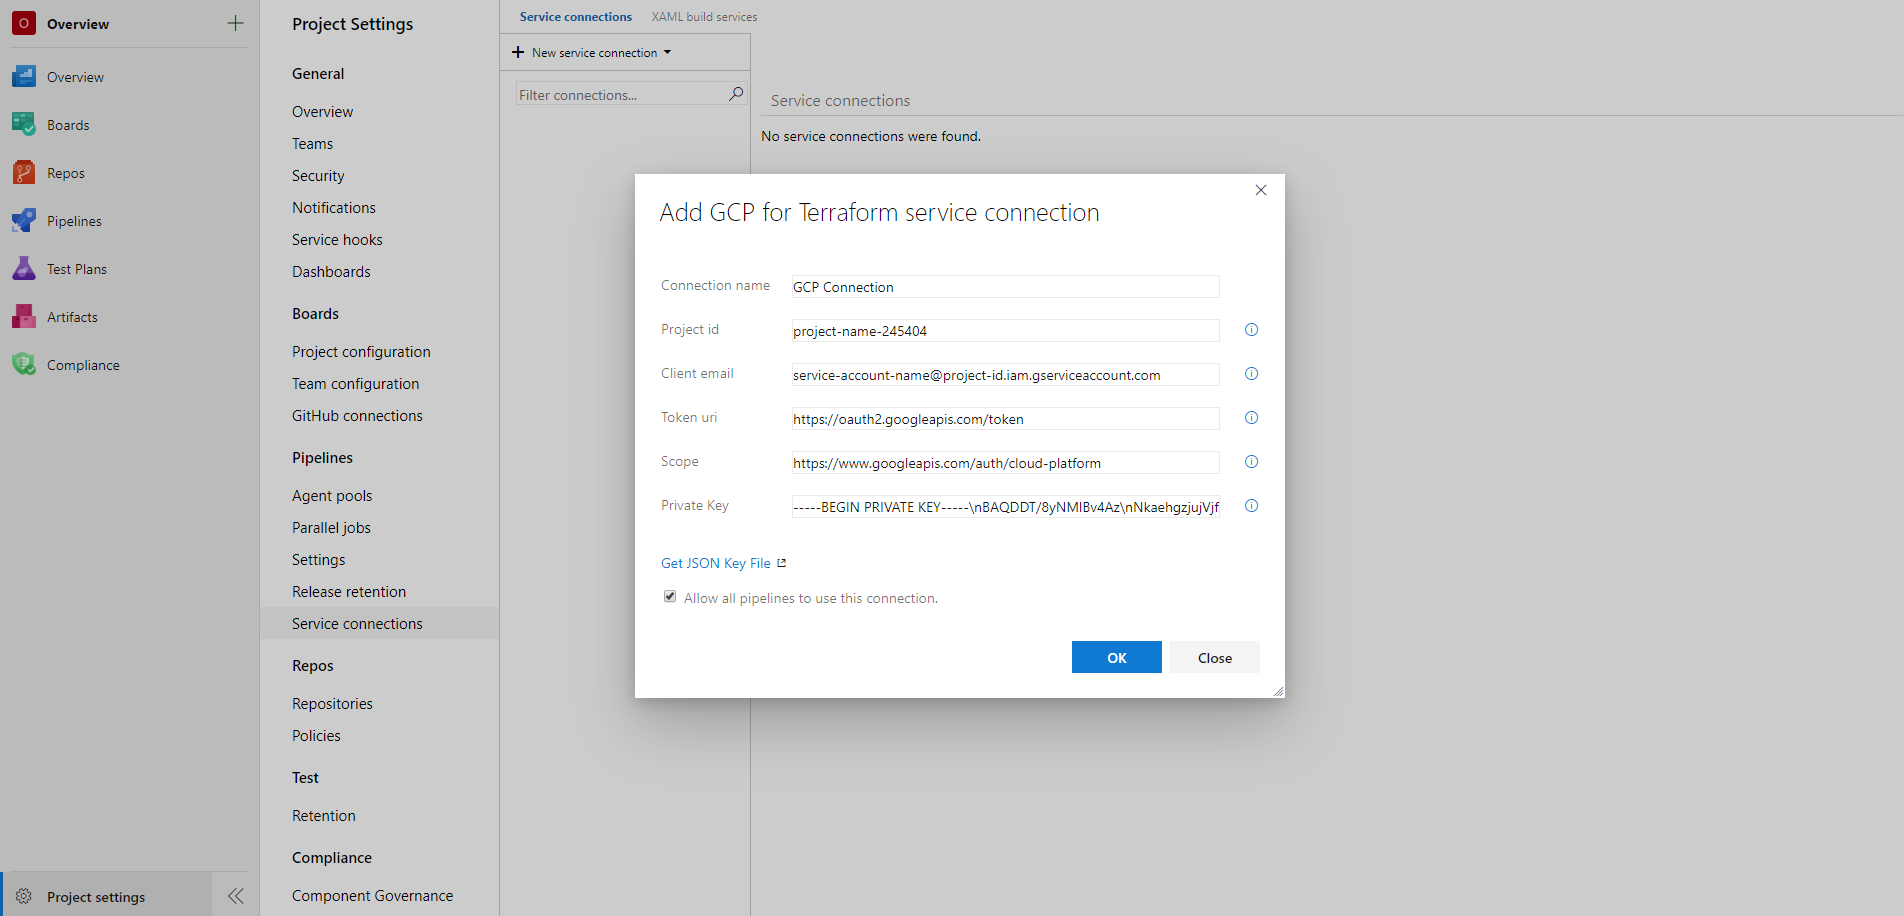1904x916 pixels.
Task: Open Test Plans from the left sidebar
Action: point(78,268)
